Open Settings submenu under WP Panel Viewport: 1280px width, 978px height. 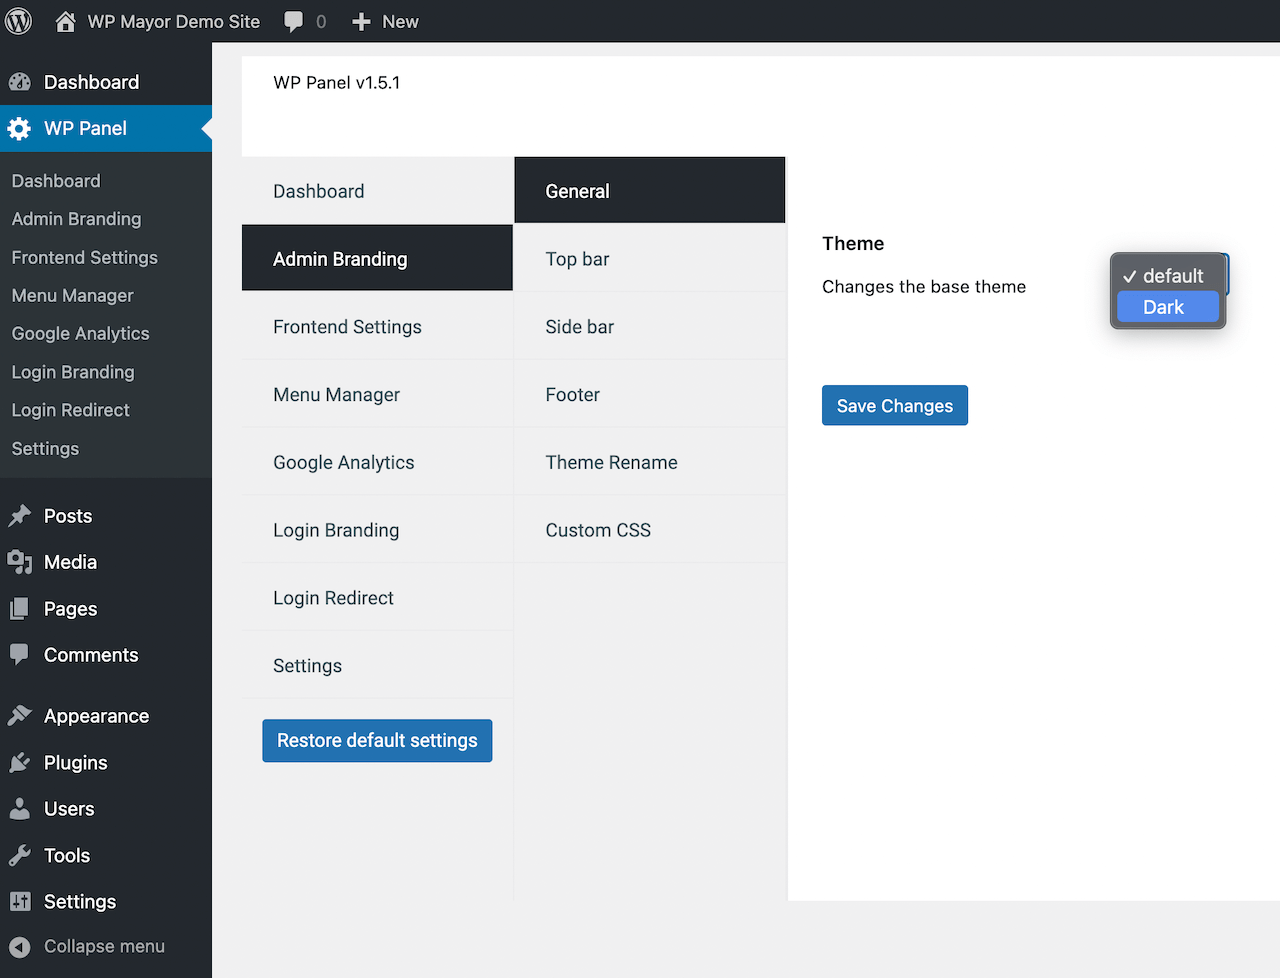point(45,448)
